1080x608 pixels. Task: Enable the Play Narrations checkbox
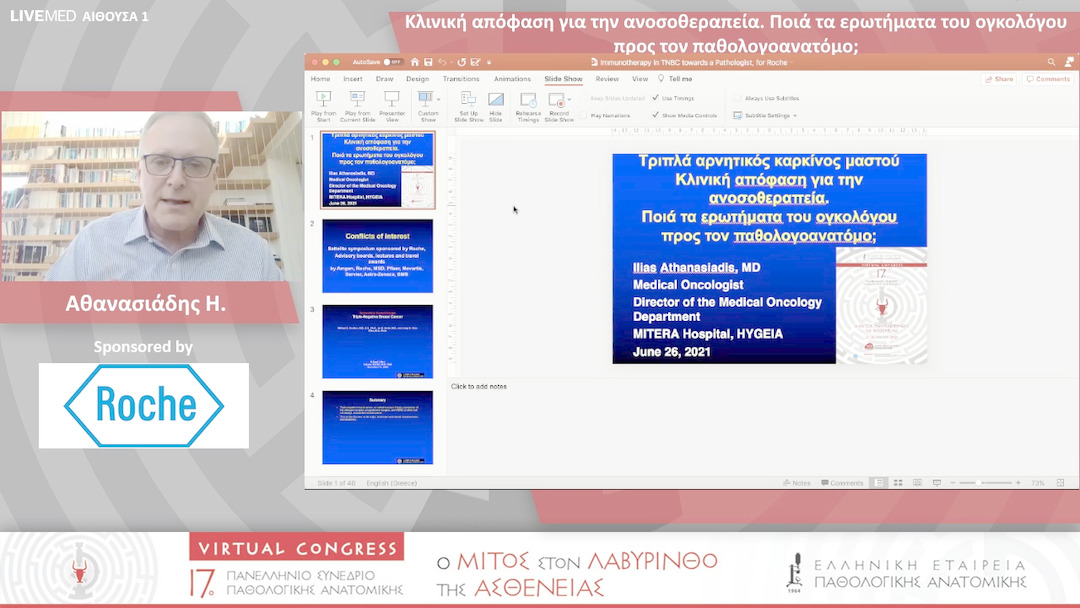pos(583,115)
